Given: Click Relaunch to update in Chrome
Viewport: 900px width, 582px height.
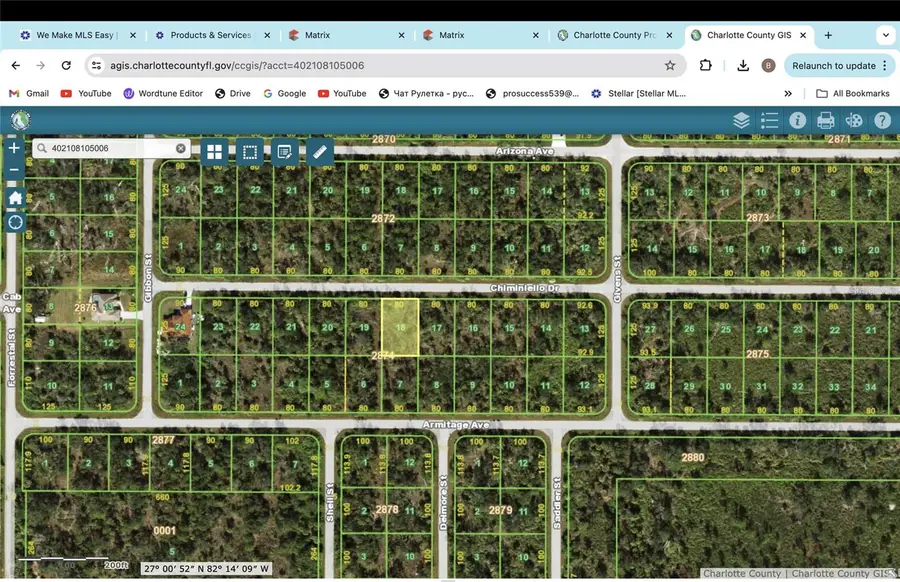Looking at the screenshot, I should coord(833,65).
